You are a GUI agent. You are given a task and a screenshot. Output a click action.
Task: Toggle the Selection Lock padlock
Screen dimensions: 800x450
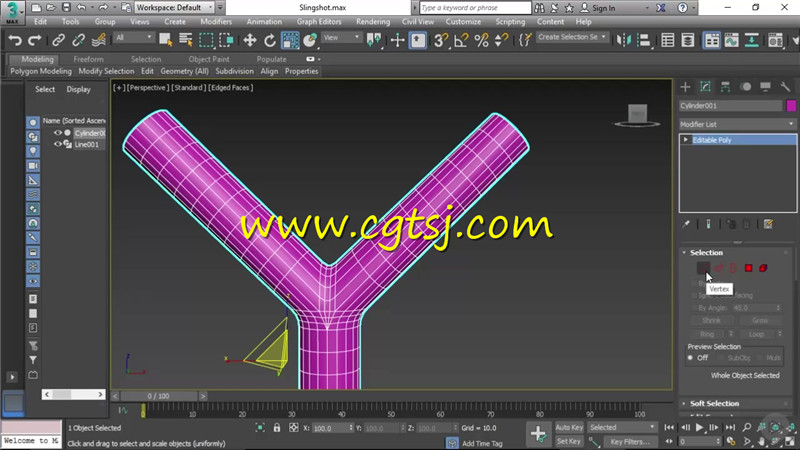tap(277, 428)
